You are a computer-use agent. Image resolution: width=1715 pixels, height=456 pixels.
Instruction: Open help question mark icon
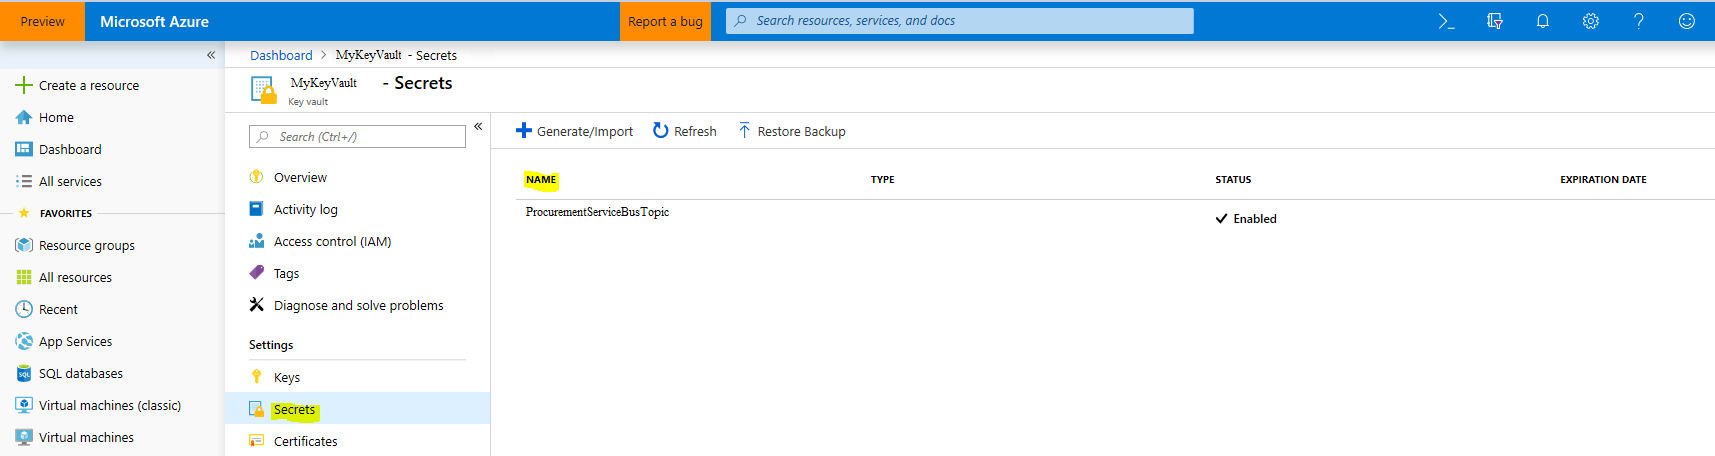pos(1639,21)
